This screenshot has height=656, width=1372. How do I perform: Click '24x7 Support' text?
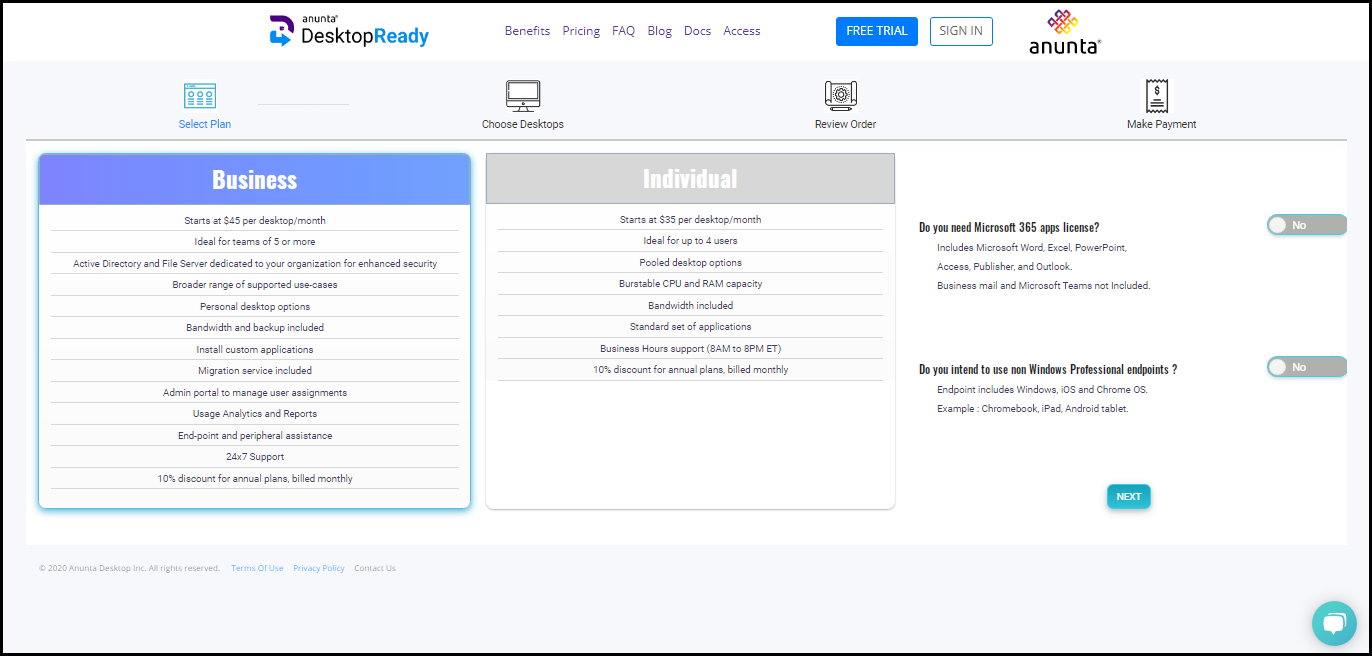[255, 457]
